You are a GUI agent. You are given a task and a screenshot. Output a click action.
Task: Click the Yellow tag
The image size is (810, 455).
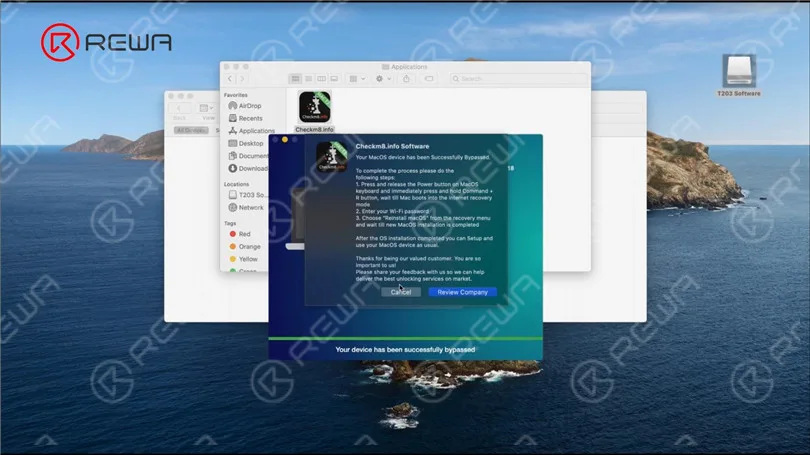(x=243, y=259)
